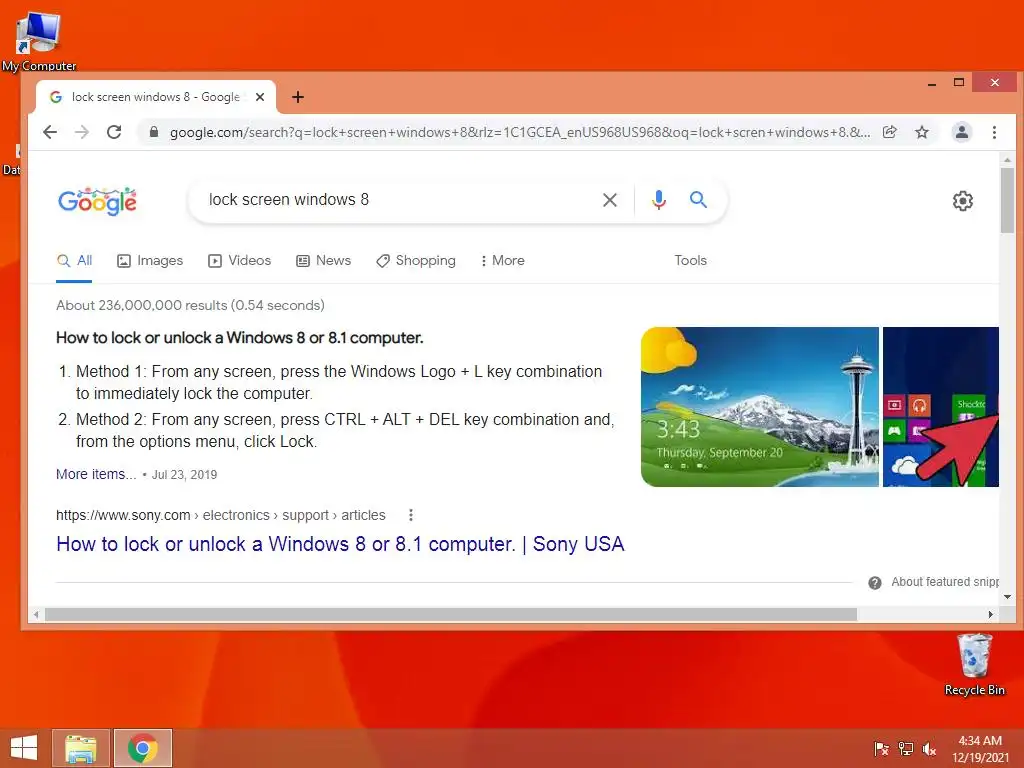
Task: Open a new tab with plus button
Action: point(298,97)
